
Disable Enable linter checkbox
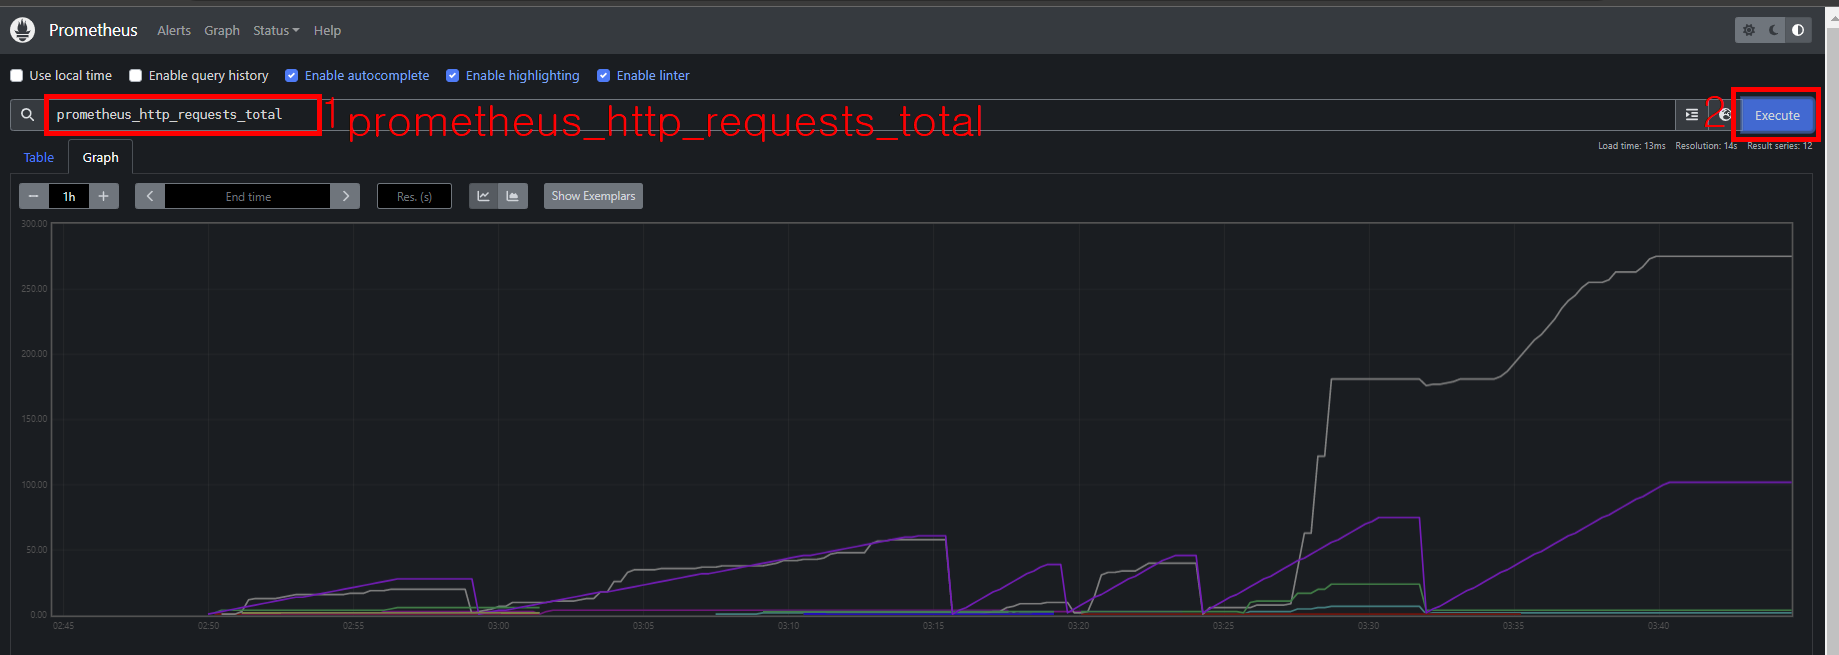[x=604, y=76]
